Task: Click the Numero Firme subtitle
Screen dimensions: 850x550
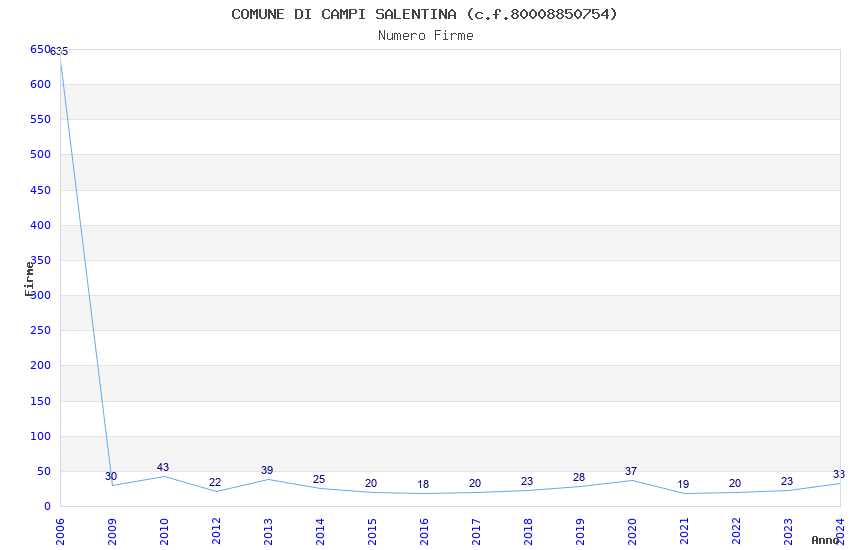Action: tap(426, 35)
